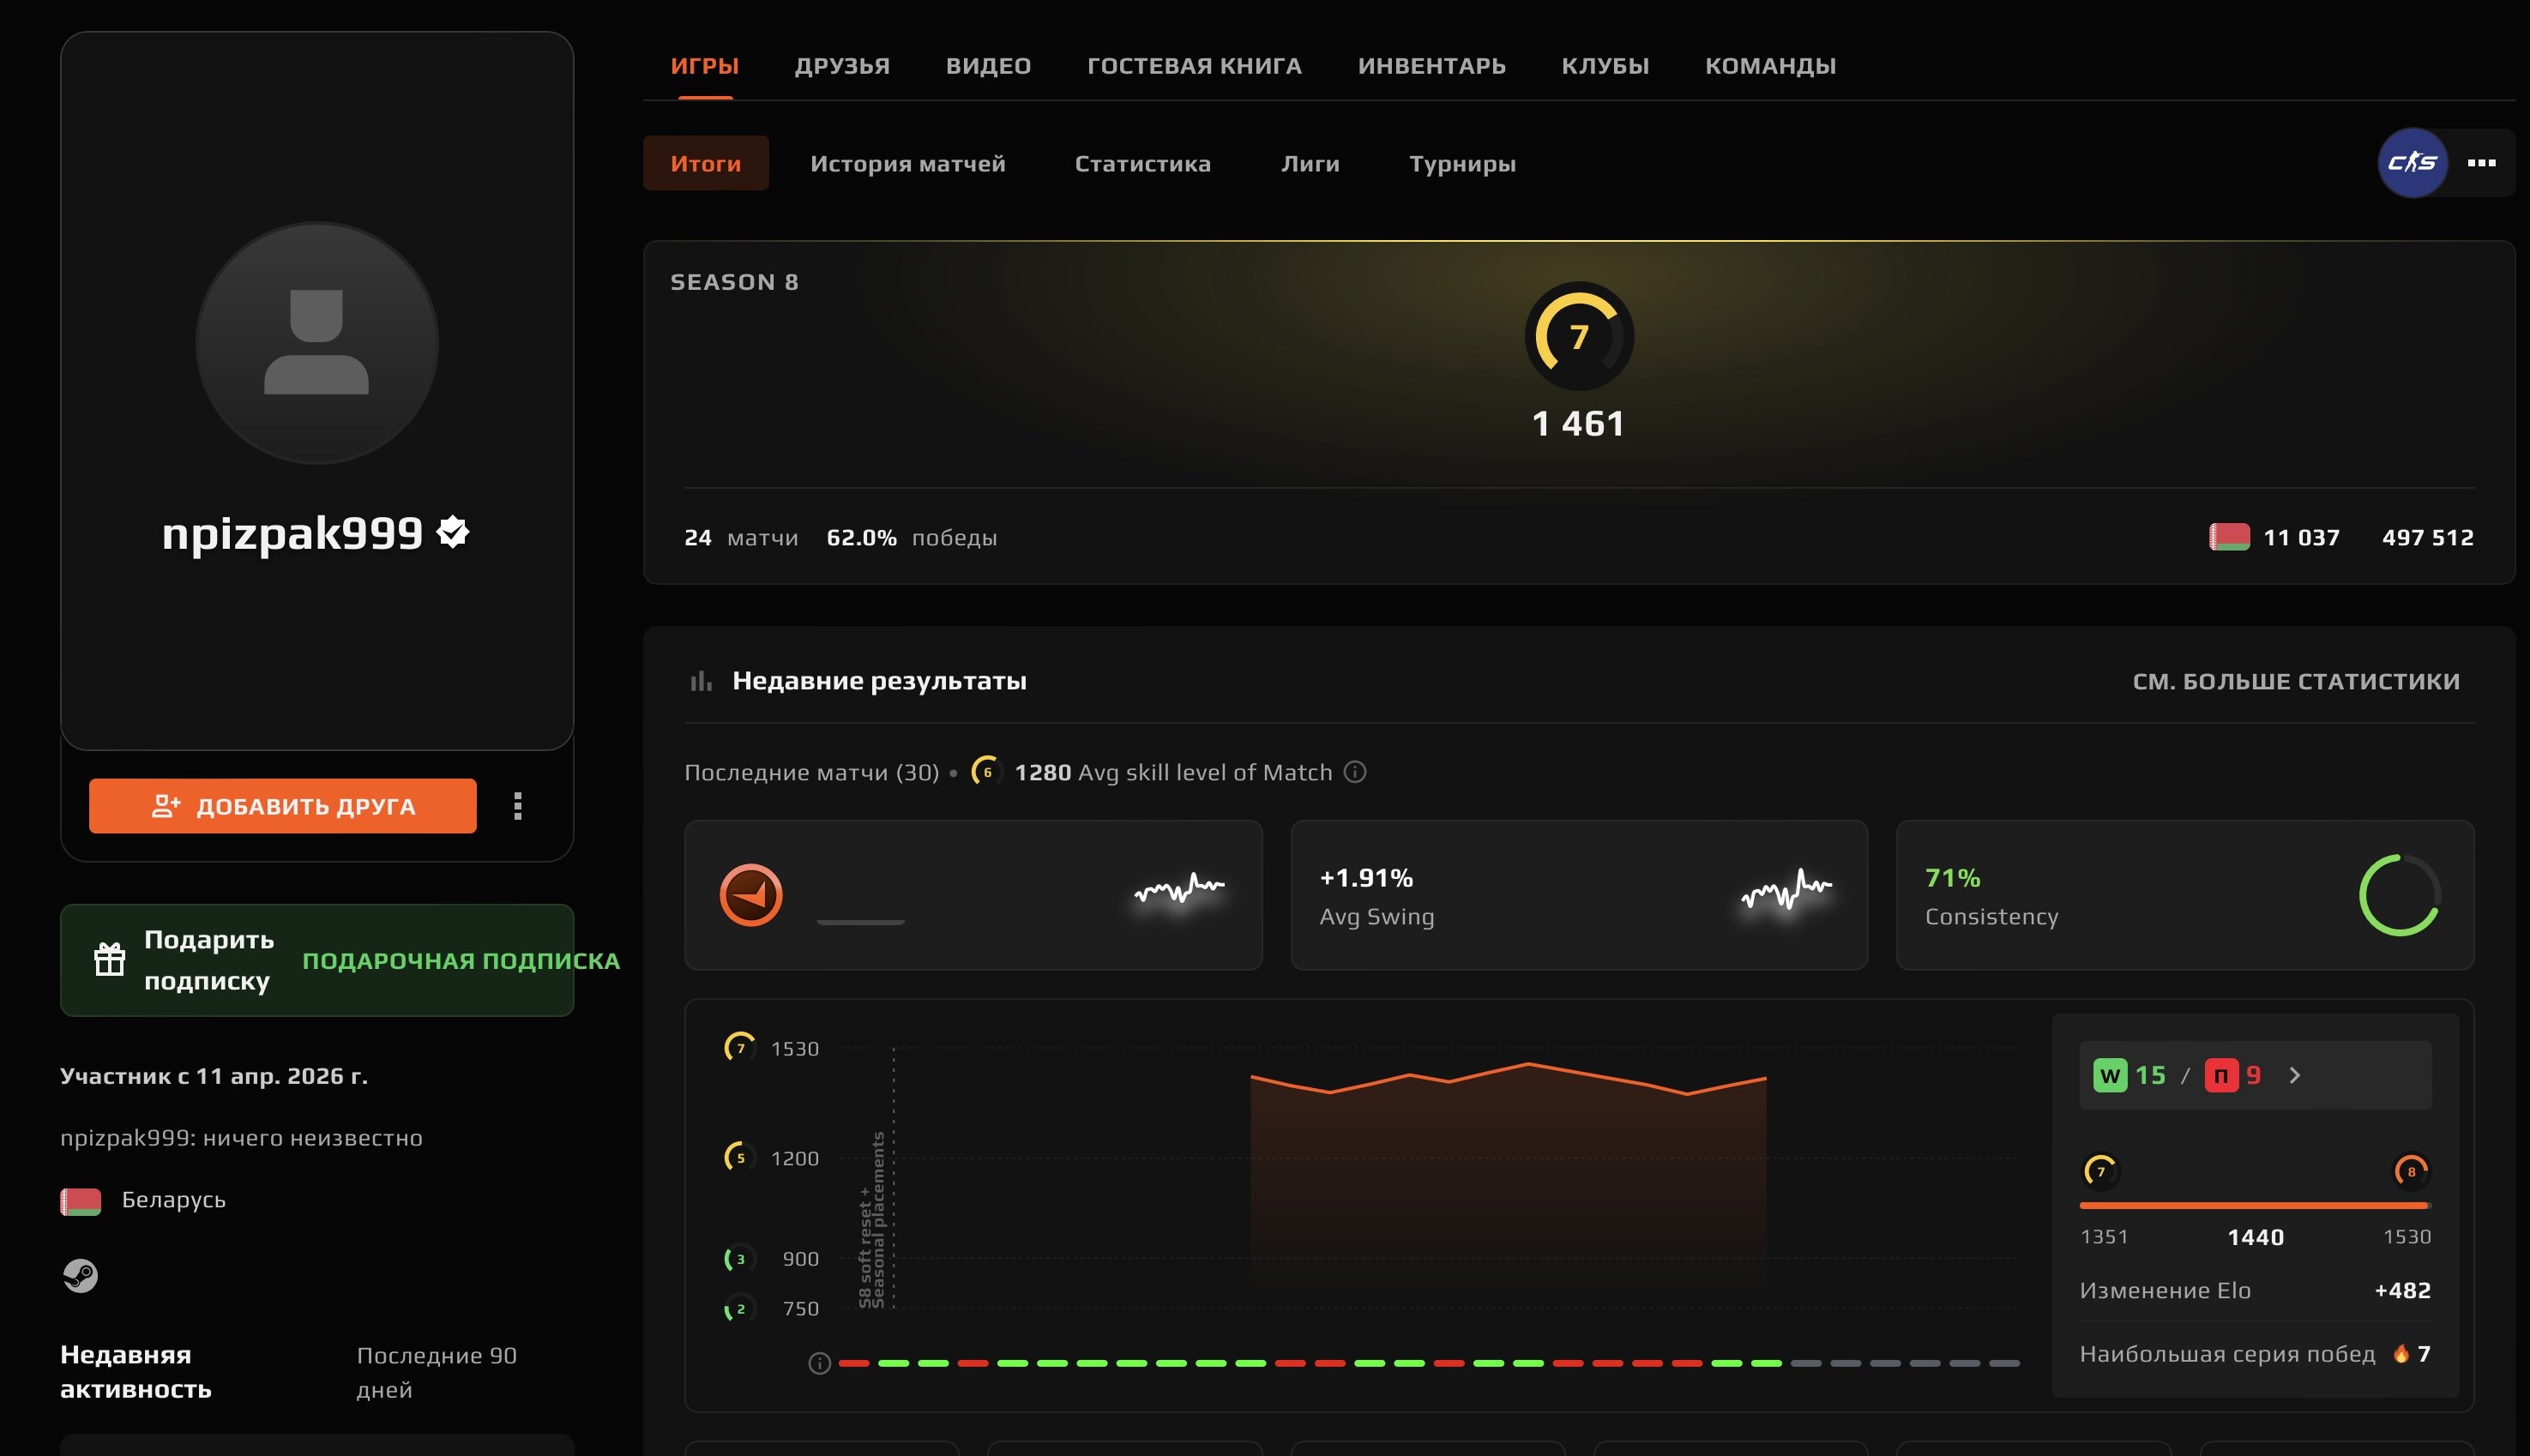Click the profile avatar placeholder
2530x1456 pixels.
(x=317, y=343)
